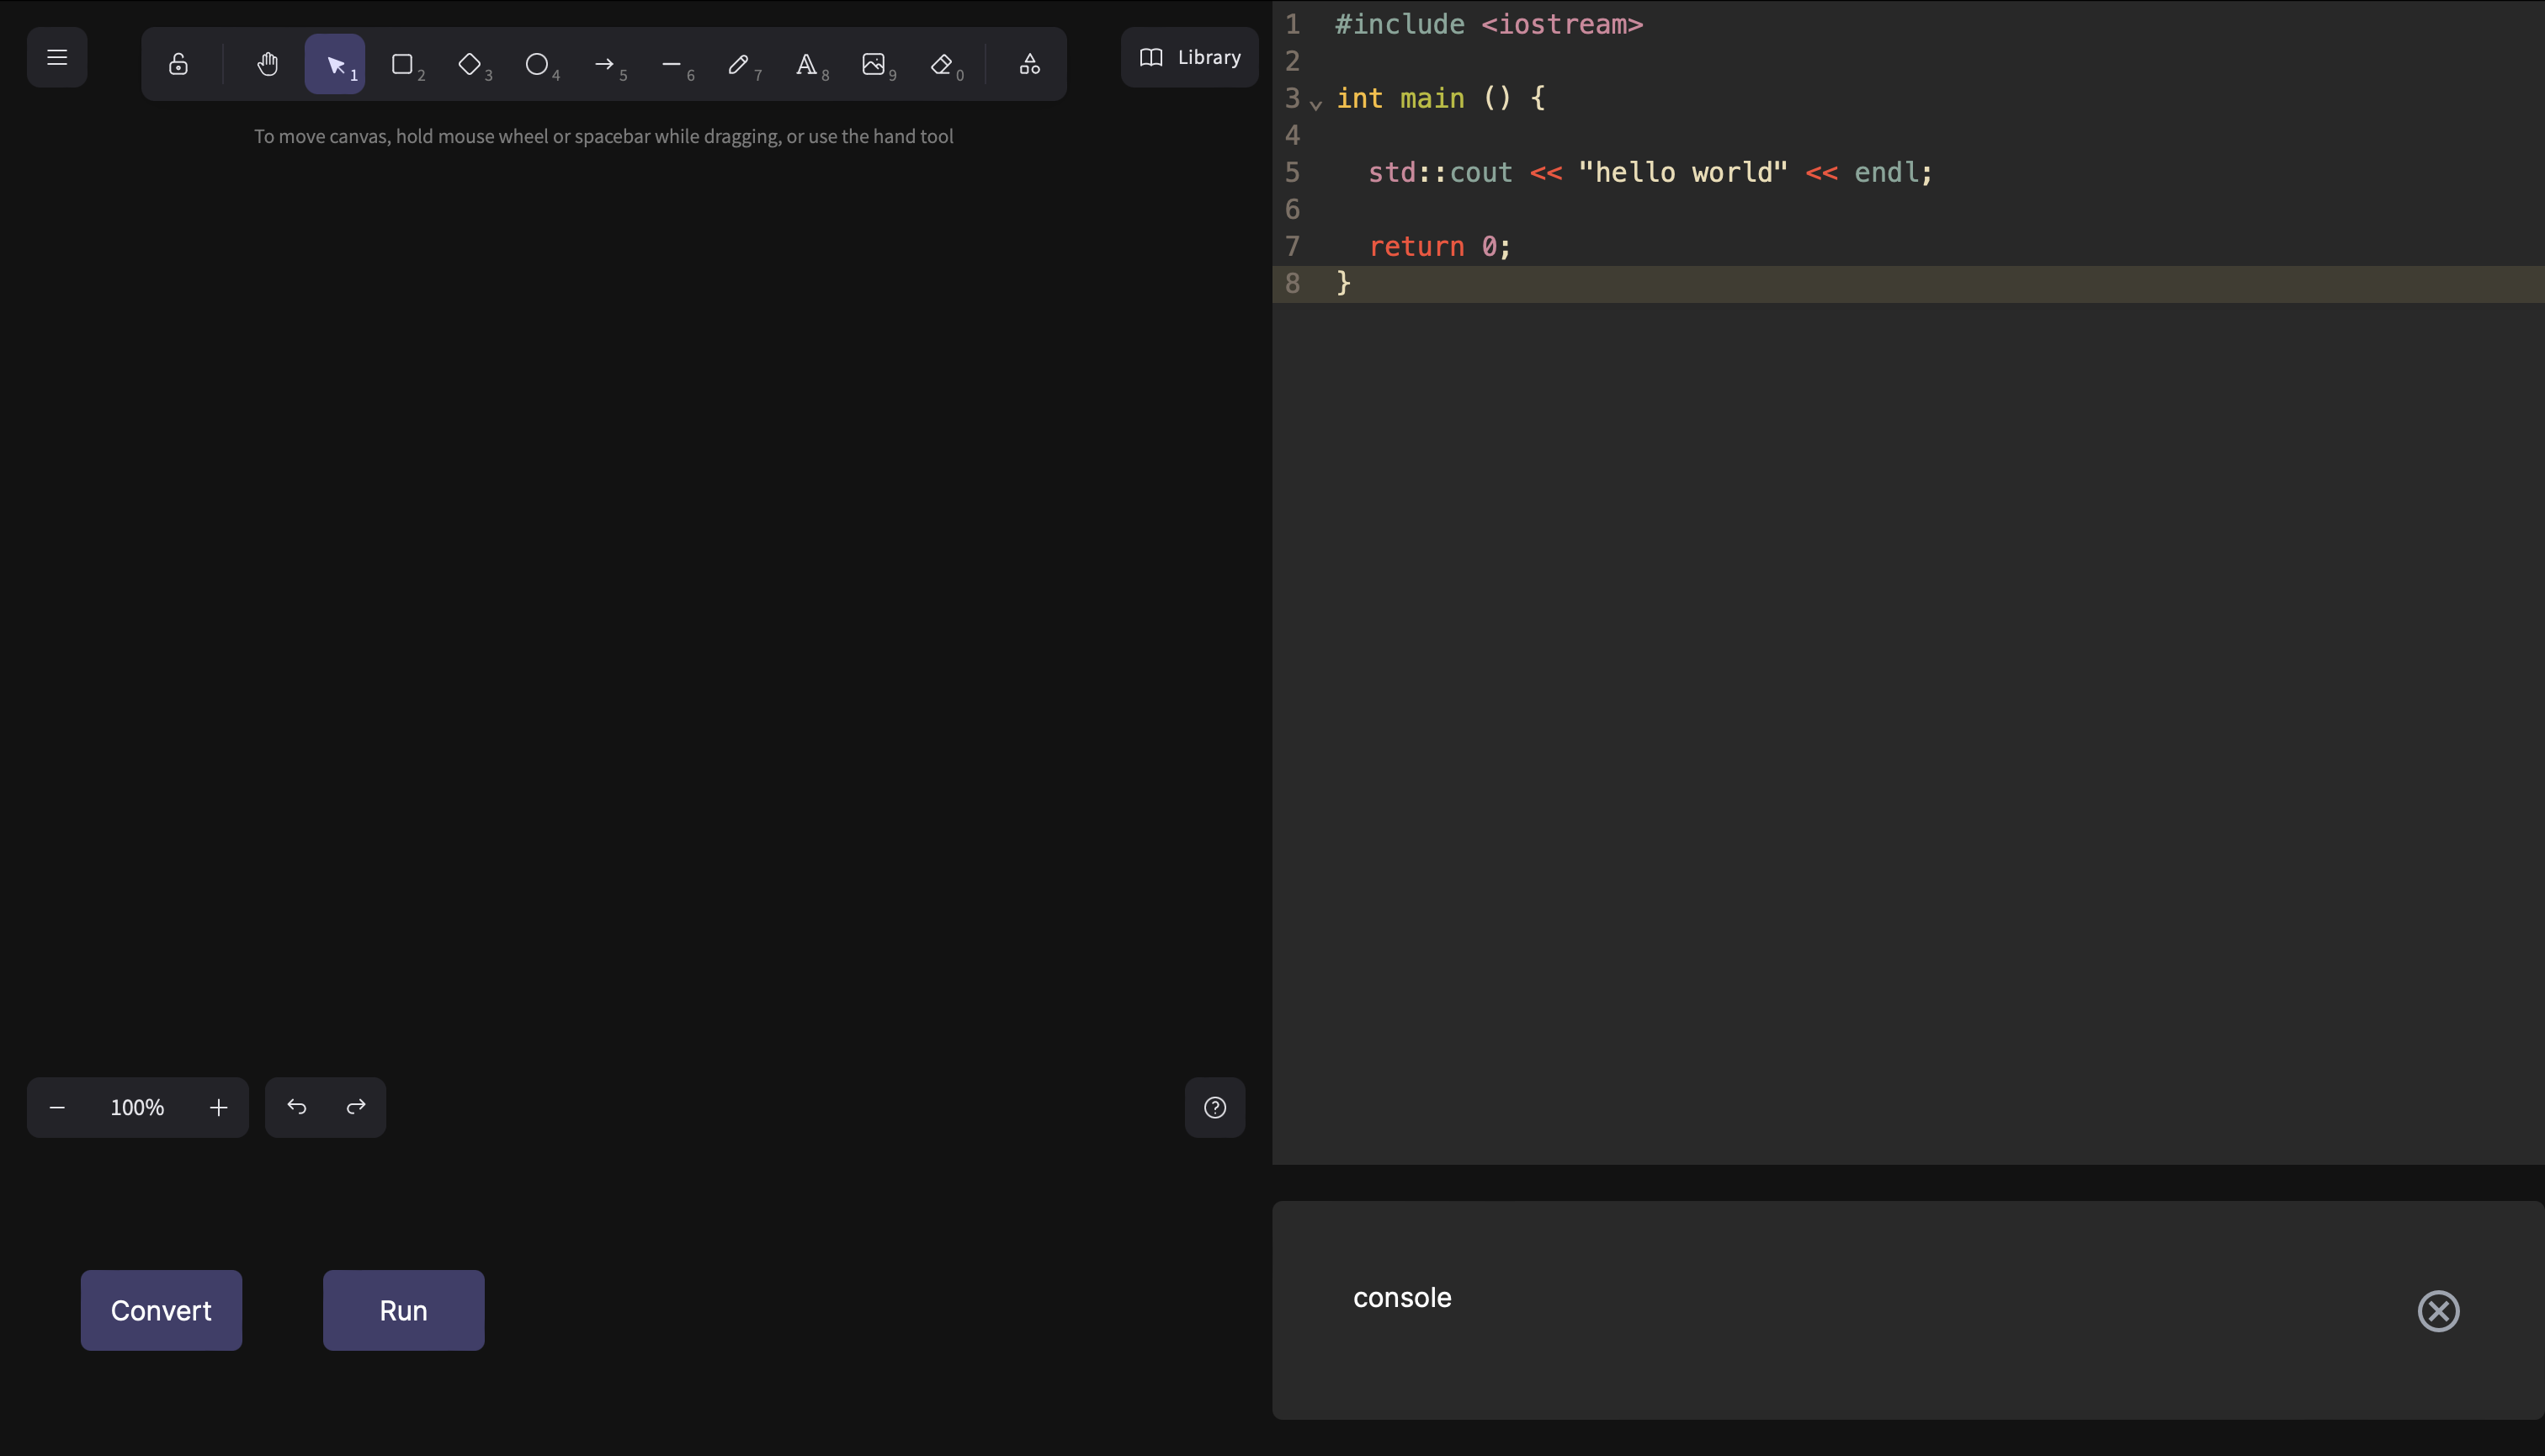The height and width of the screenshot is (1456, 2545).
Task: Select the Rectangle shape tool
Action: click(x=402, y=64)
